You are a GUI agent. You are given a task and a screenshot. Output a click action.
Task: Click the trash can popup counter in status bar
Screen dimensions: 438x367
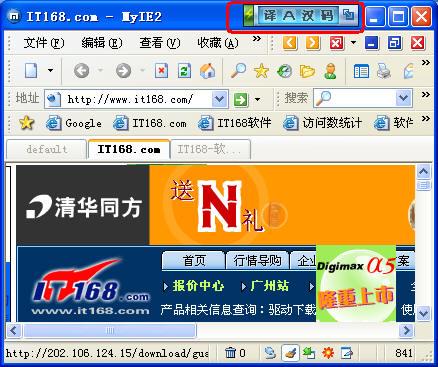click(x=235, y=353)
